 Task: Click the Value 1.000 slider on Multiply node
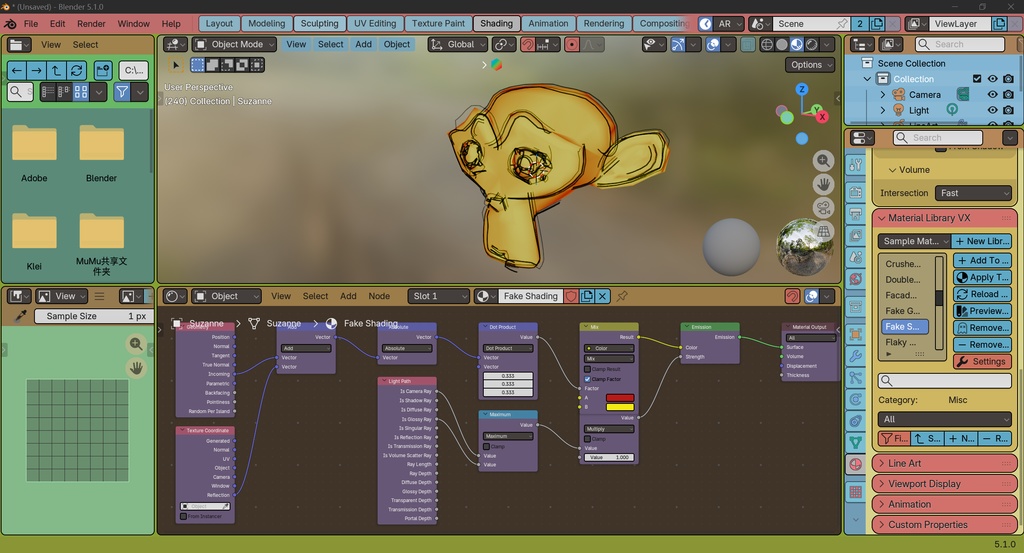609,457
